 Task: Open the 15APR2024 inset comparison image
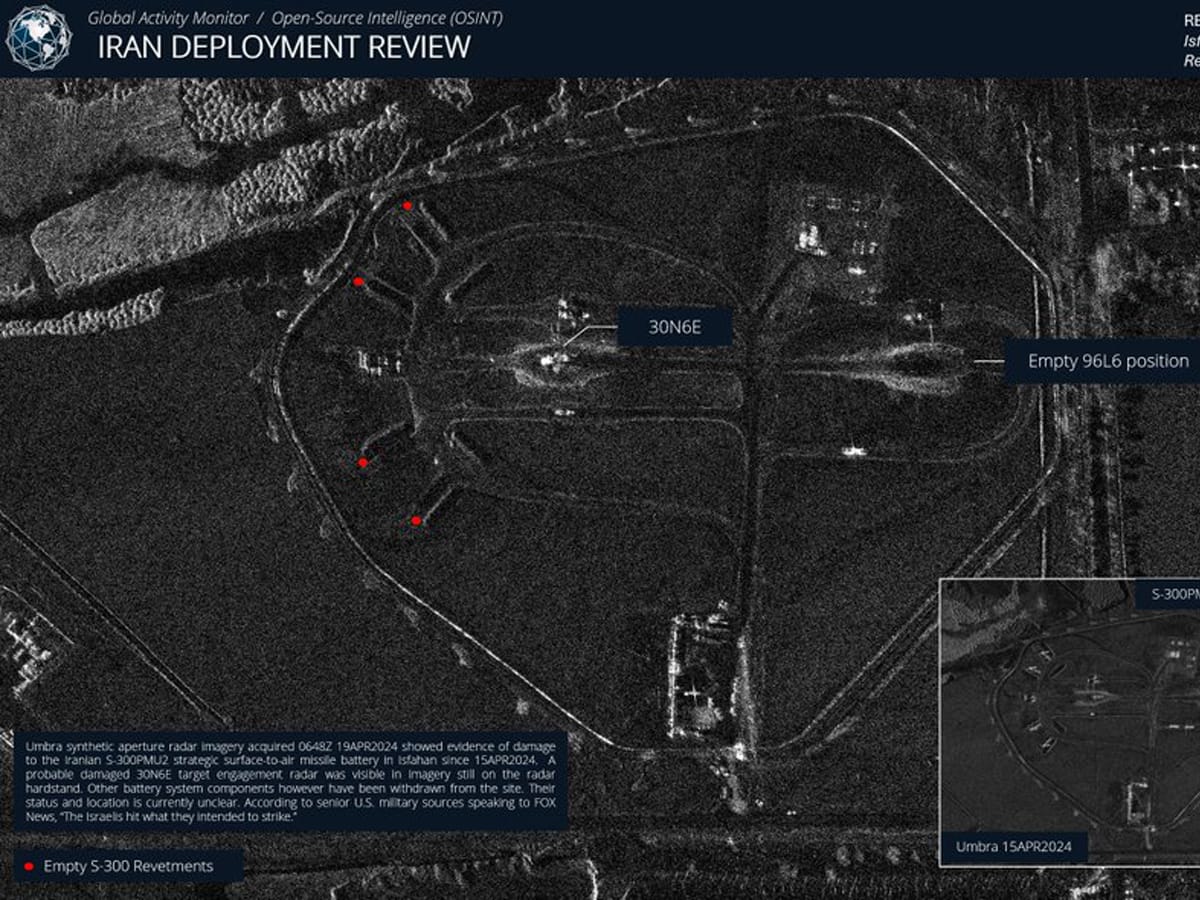[1070, 720]
